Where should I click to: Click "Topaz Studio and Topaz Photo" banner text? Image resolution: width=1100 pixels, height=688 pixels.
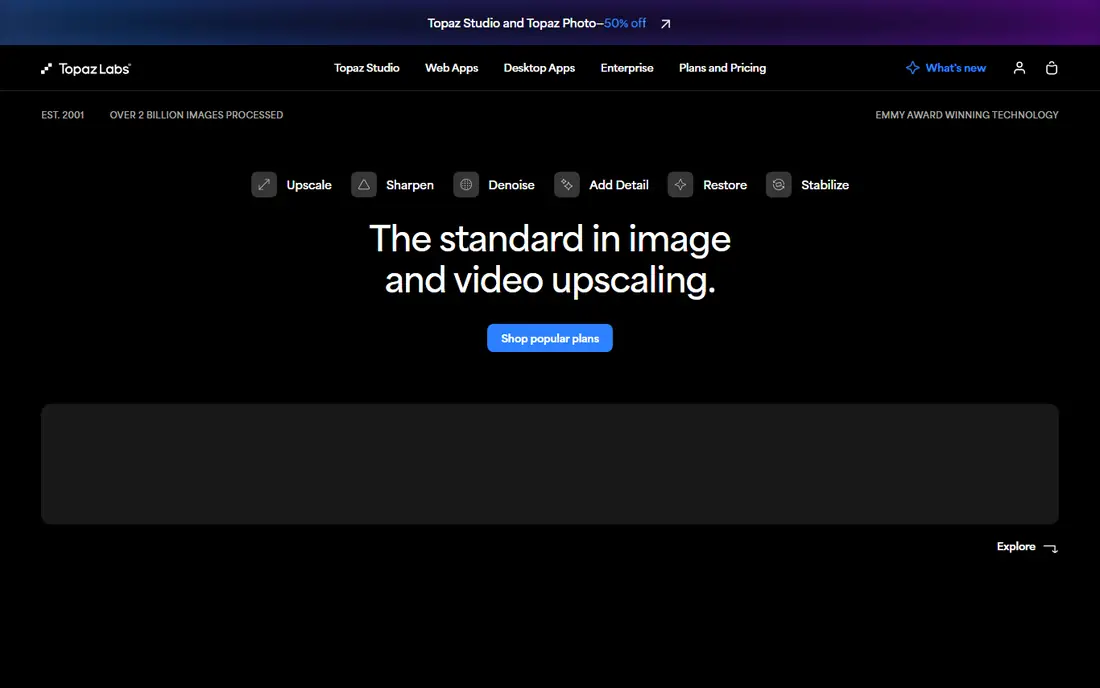point(511,23)
